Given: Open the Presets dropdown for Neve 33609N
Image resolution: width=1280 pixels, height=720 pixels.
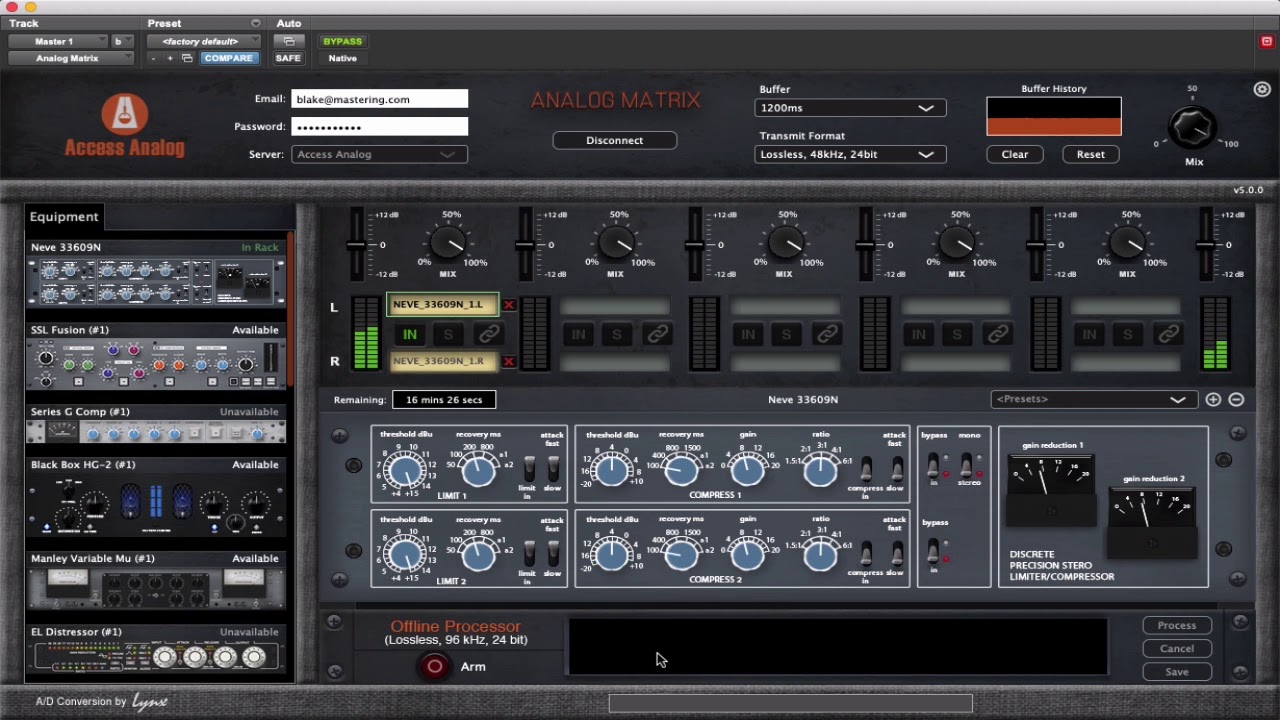Looking at the screenshot, I should click(x=1094, y=399).
